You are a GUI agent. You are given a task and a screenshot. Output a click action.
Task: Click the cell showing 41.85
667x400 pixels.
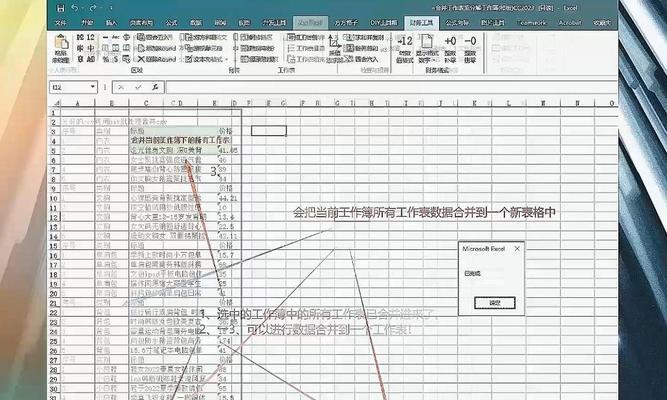click(x=228, y=150)
